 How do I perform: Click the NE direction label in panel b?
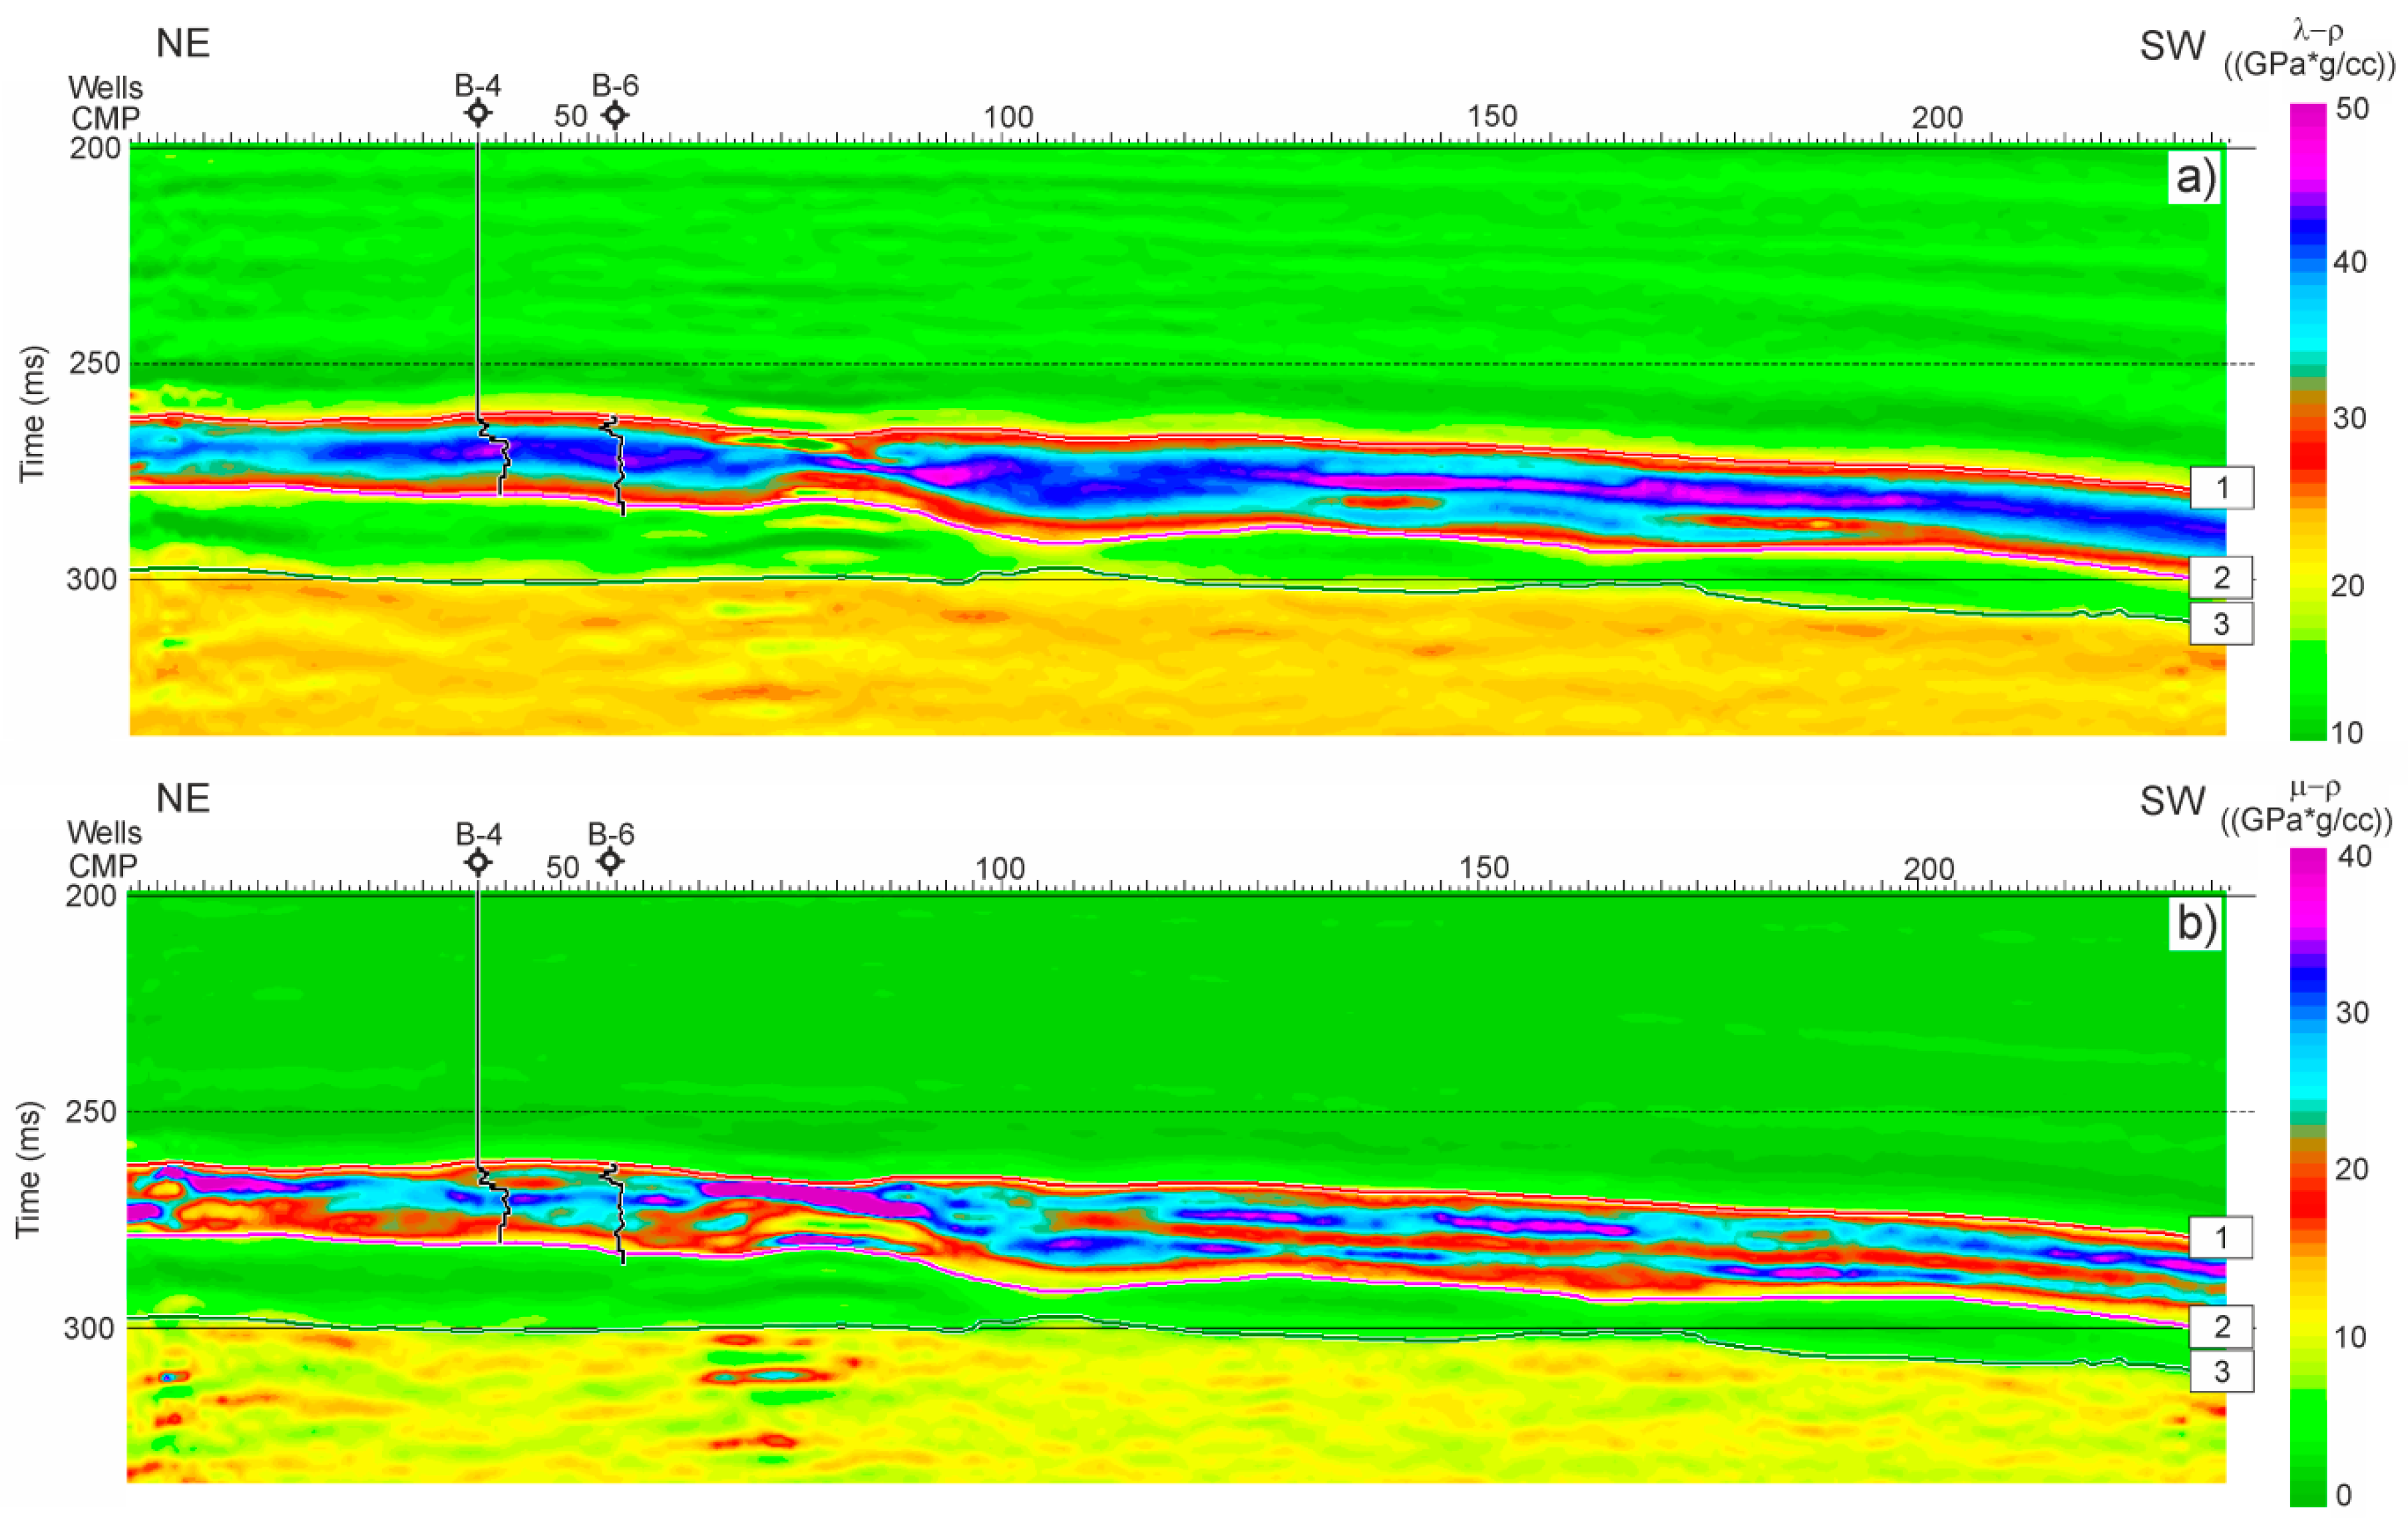click(183, 799)
